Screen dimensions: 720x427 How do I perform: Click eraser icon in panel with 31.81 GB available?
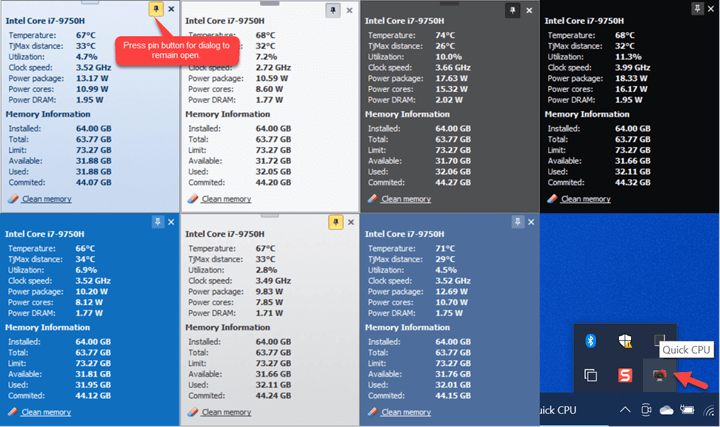coord(12,411)
